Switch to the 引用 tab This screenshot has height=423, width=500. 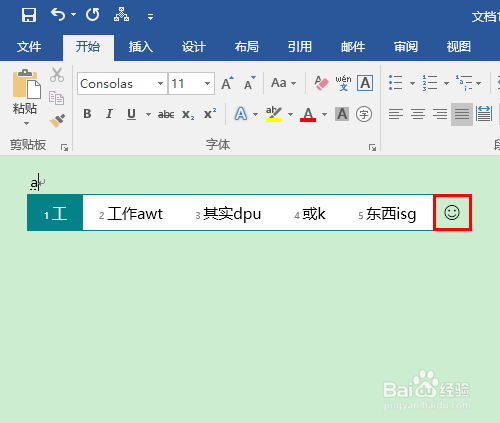pos(300,47)
